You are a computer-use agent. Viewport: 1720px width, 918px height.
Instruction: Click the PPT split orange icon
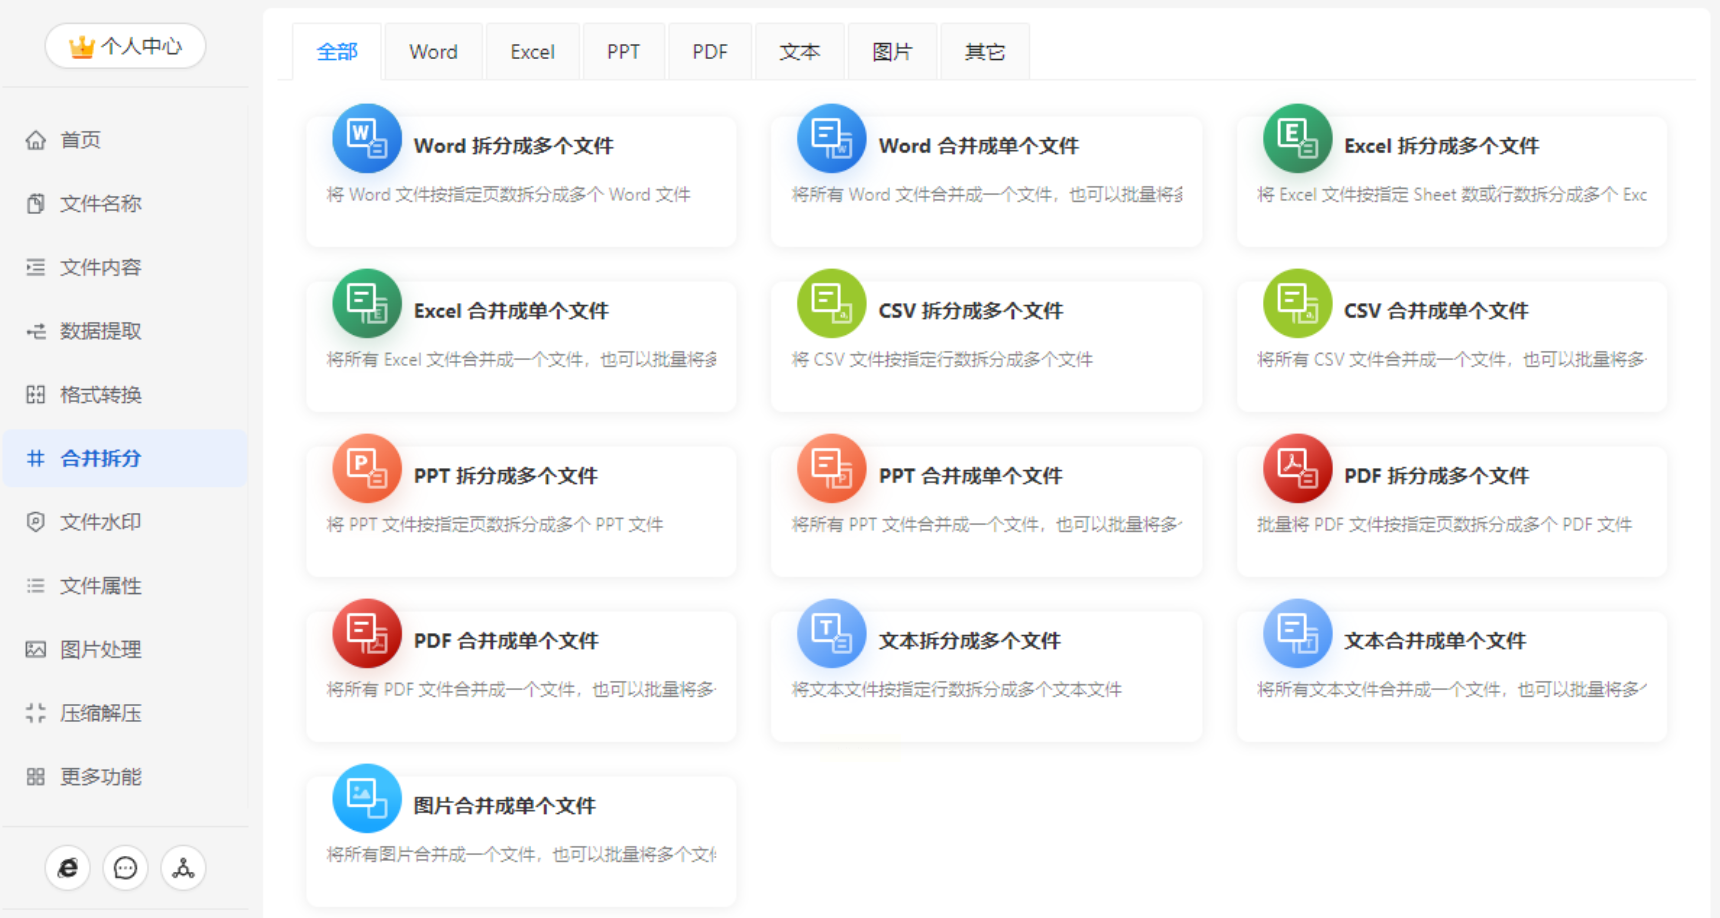[x=366, y=469]
